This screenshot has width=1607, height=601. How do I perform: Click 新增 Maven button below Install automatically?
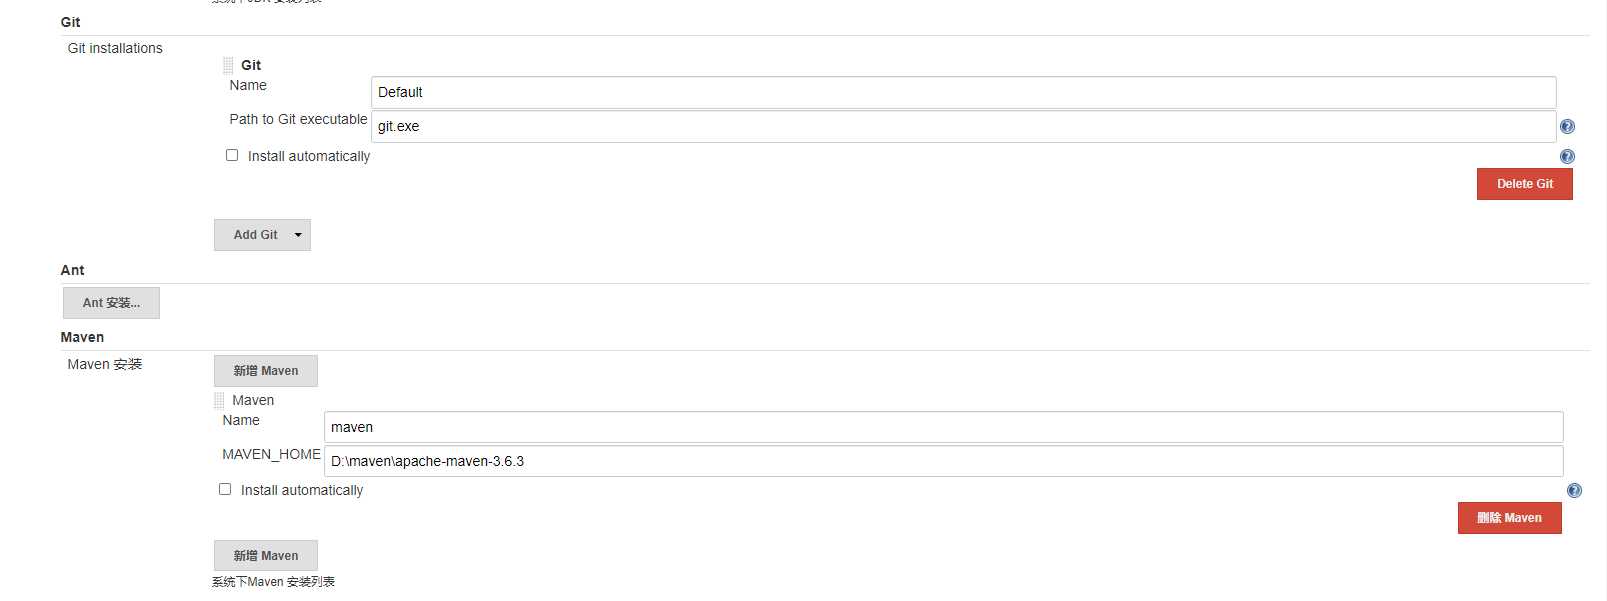(x=266, y=556)
